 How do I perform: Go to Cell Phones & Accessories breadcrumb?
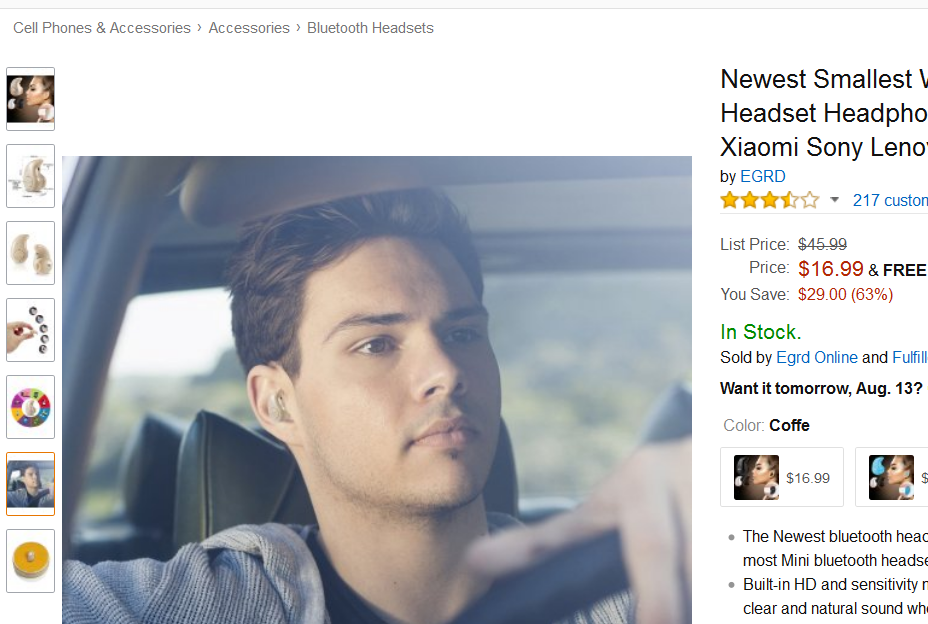point(102,28)
